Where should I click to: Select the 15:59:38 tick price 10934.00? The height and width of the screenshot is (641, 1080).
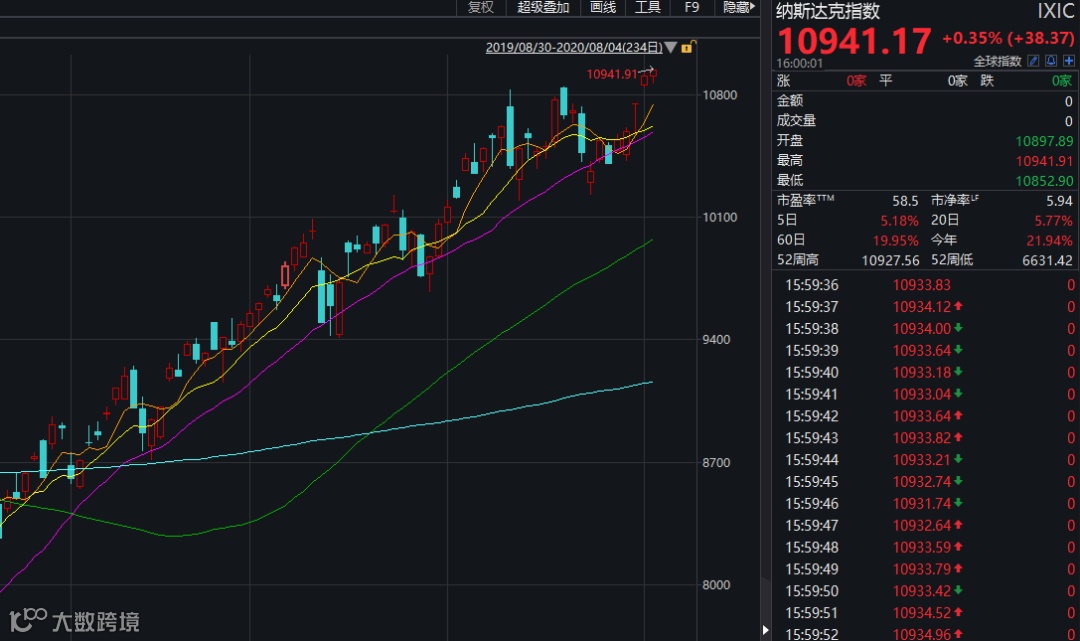(x=922, y=328)
